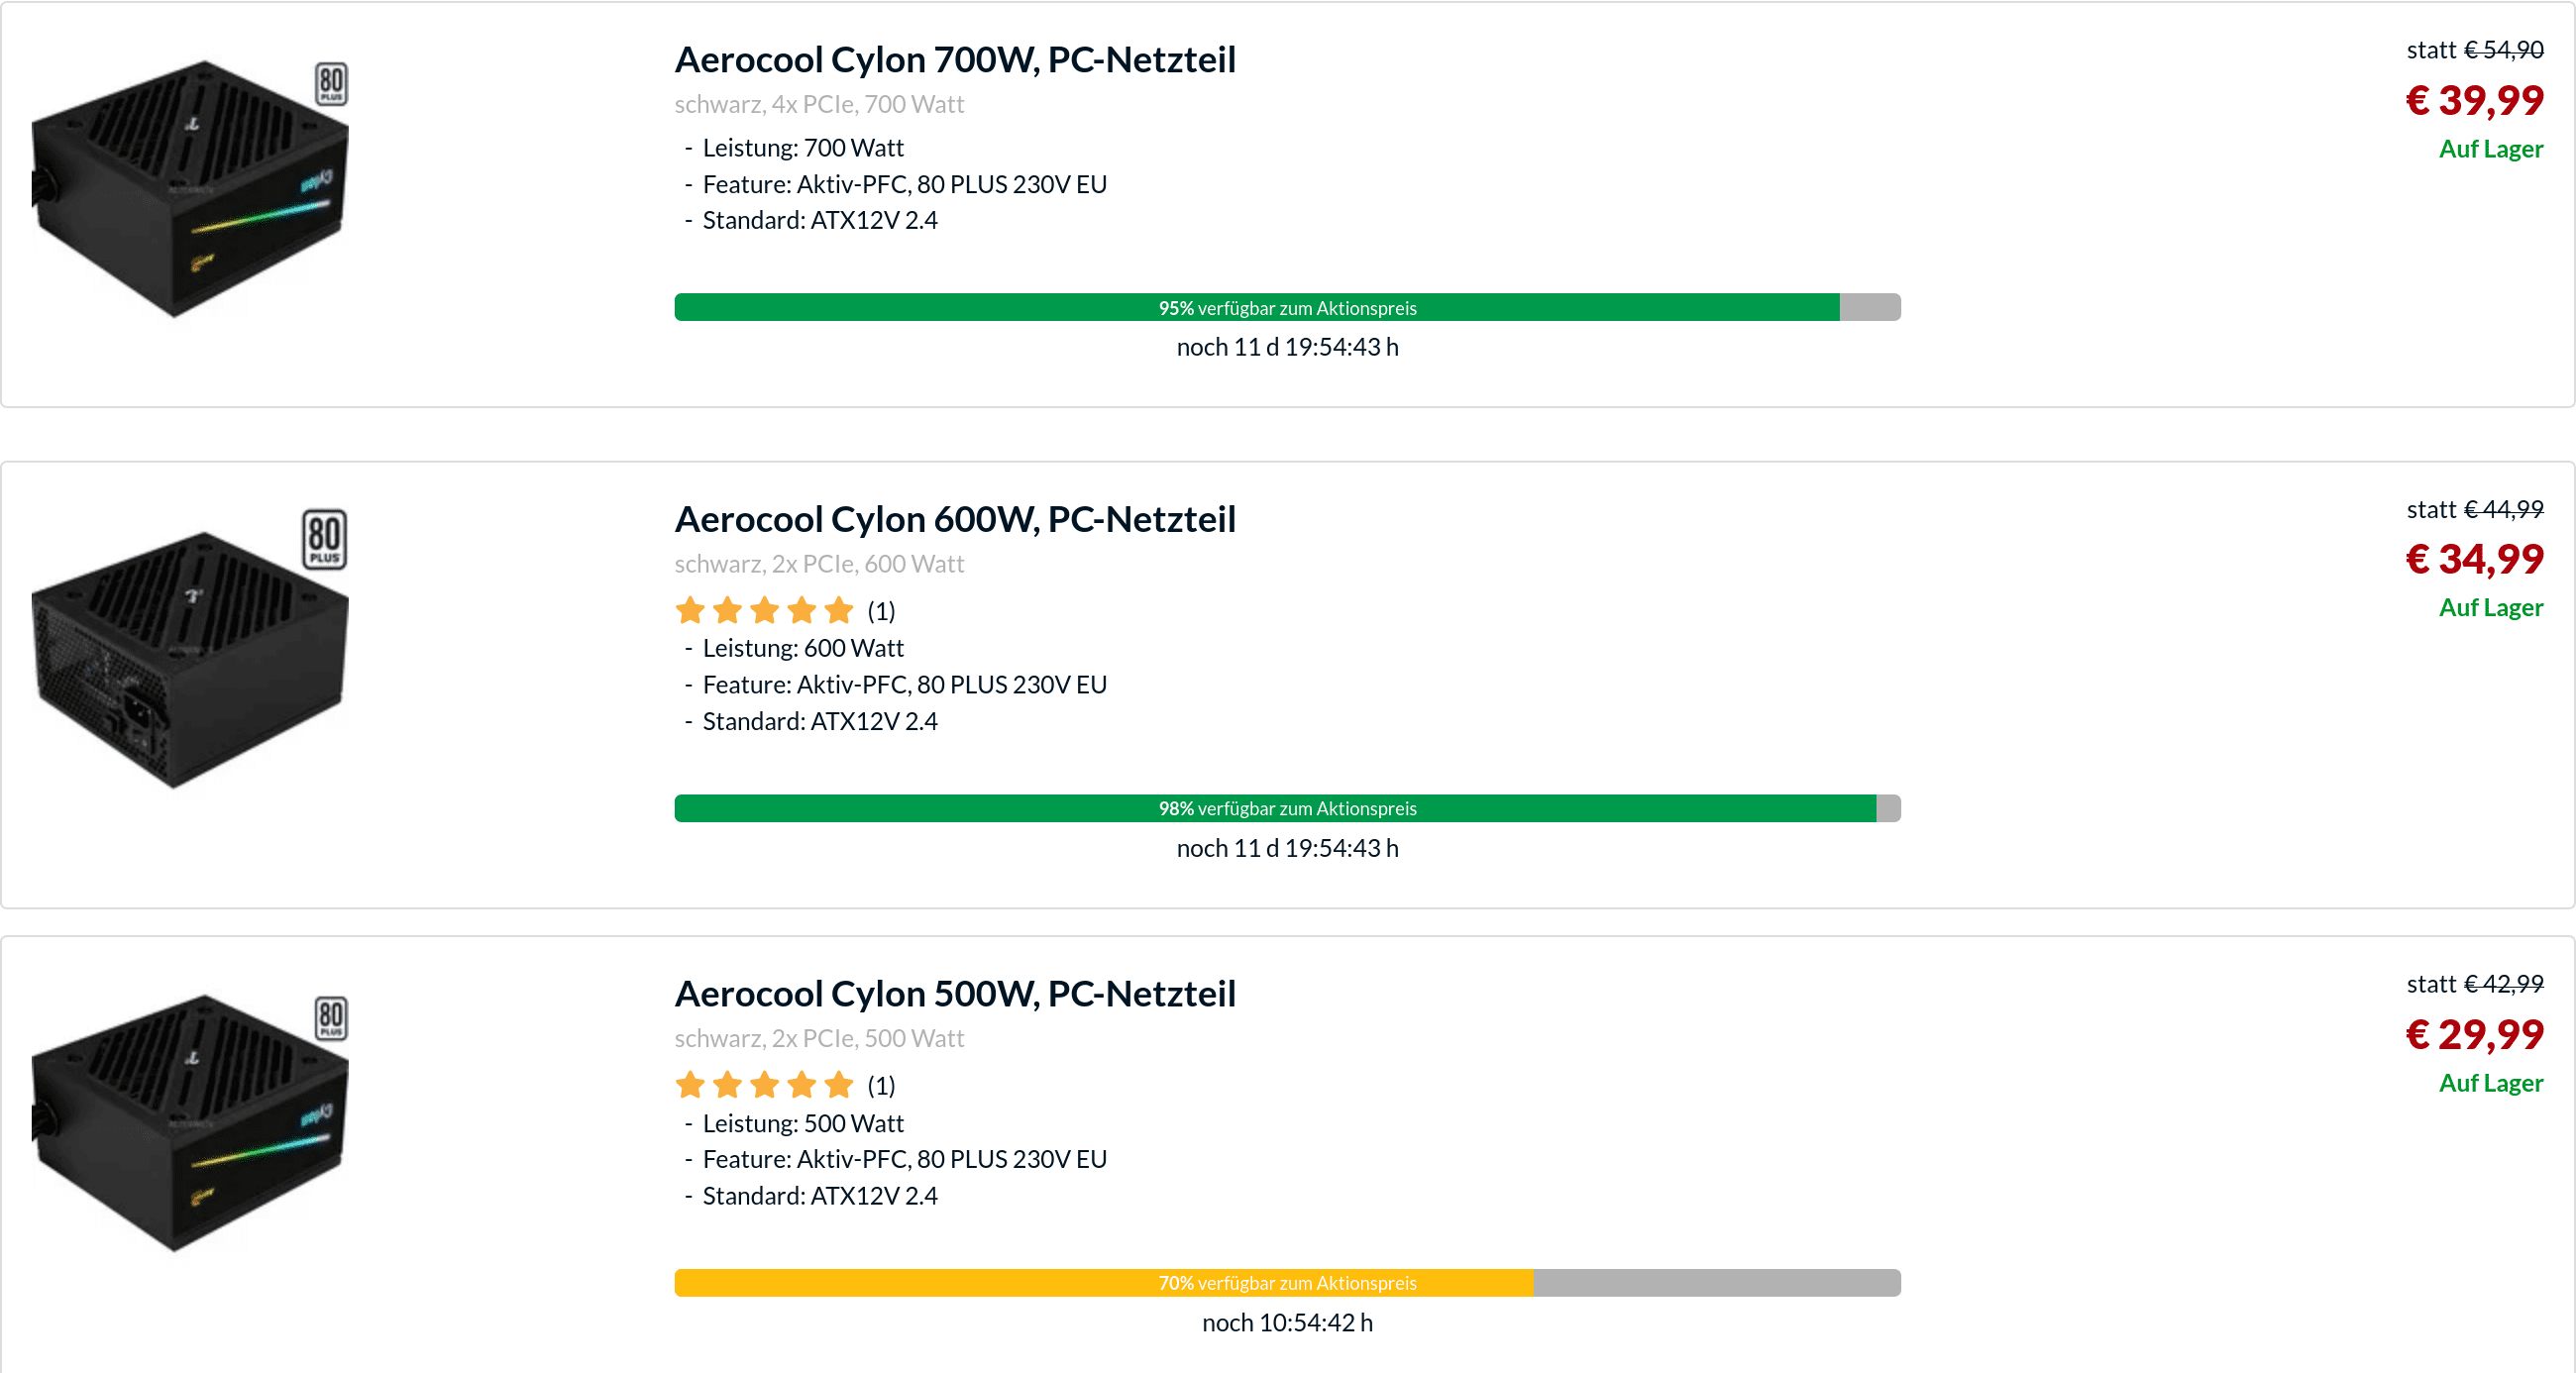The width and height of the screenshot is (2576, 1373).
Task: Click the 80 PLUS badge on Cylon 600W
Action: point(325,540)
